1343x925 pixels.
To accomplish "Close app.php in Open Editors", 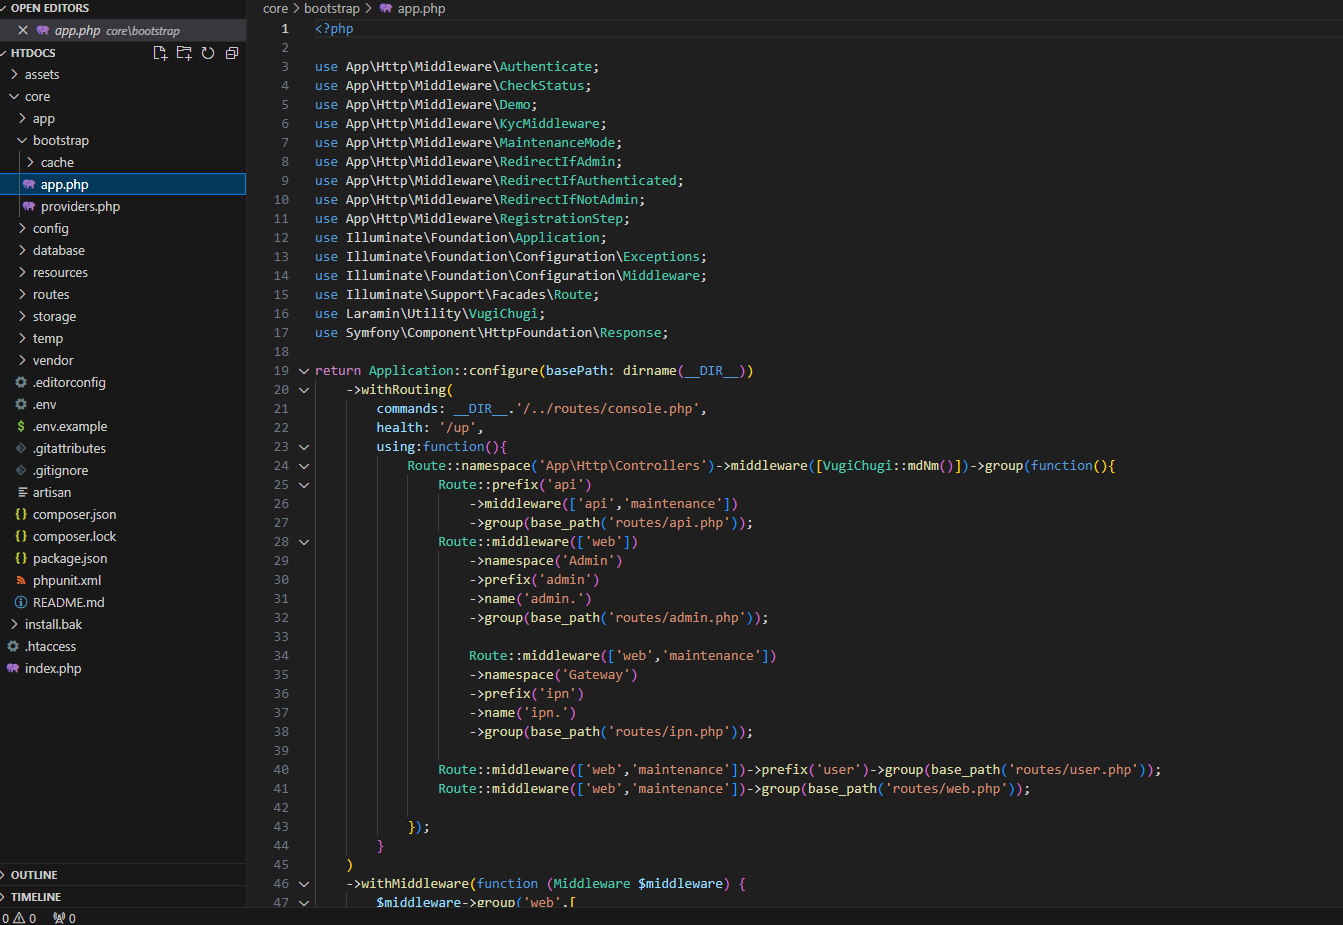I will click(23, 30).
